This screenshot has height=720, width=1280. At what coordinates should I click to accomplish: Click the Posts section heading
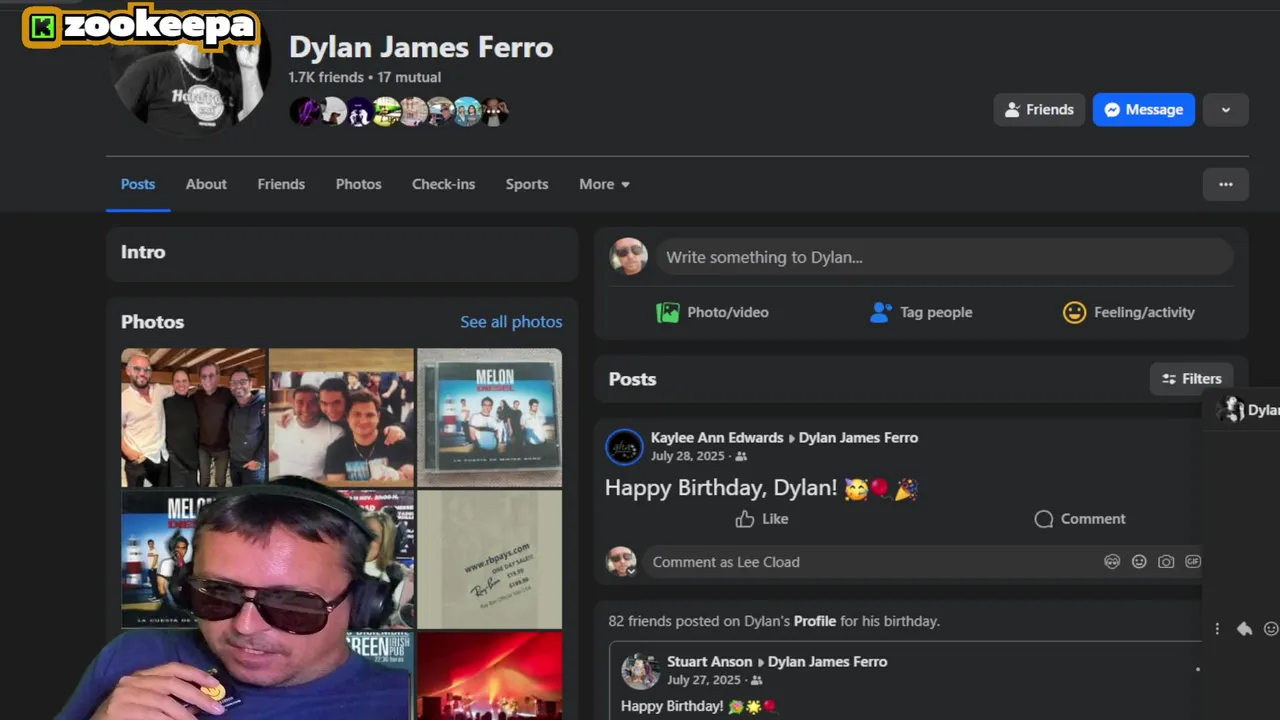pyautogui.click(x=632, y=379)
